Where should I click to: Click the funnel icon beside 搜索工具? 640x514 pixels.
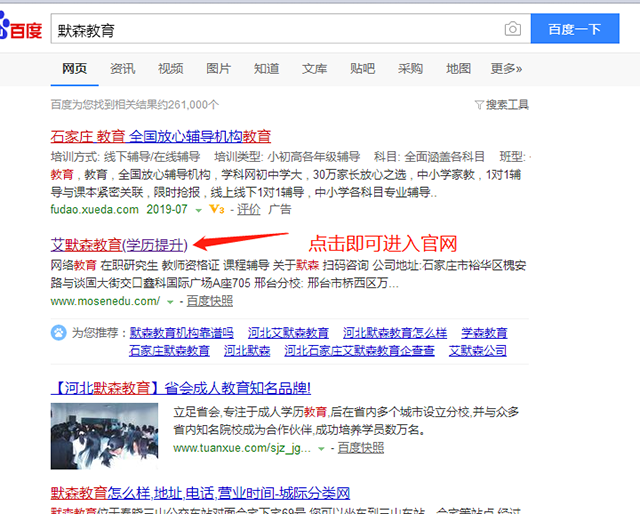(479, 105)
